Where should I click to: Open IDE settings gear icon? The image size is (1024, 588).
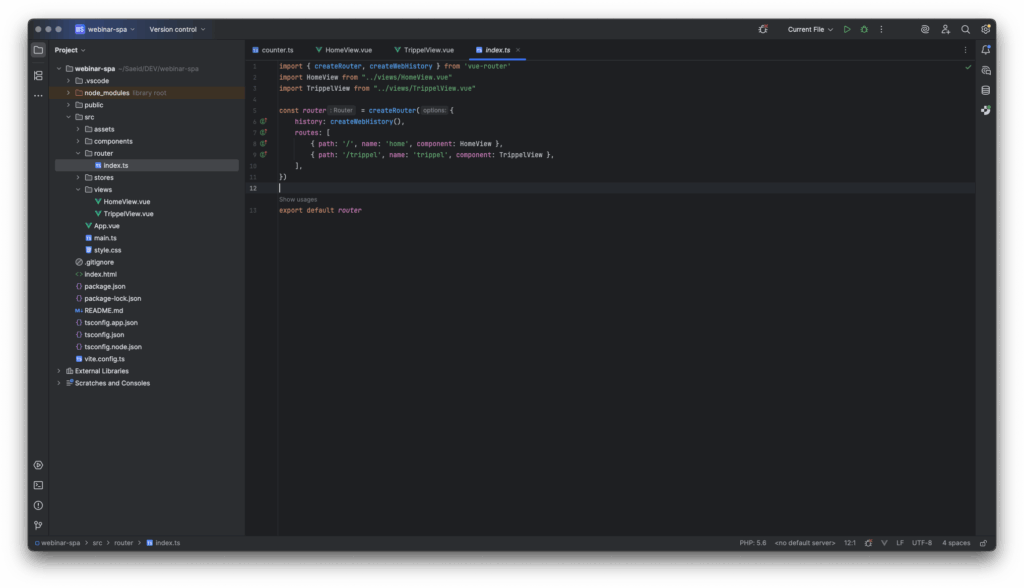[986, 30]
